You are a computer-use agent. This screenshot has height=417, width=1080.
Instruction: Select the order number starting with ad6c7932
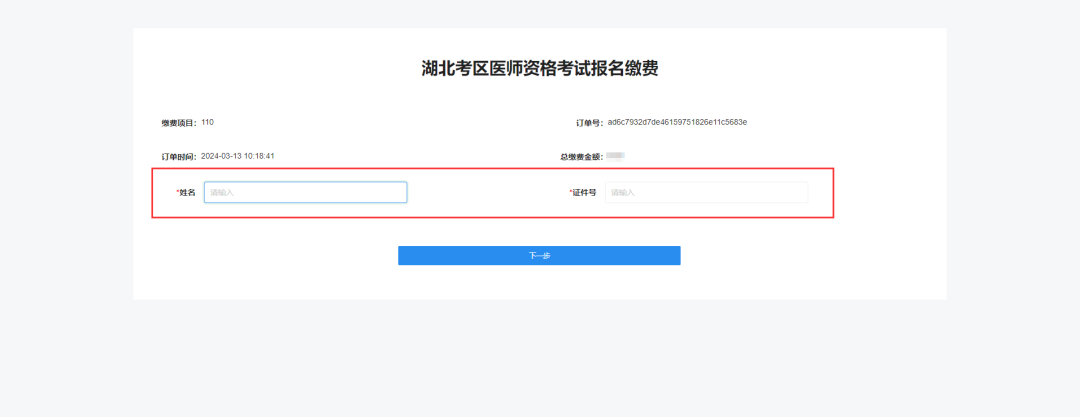point(677,122)
